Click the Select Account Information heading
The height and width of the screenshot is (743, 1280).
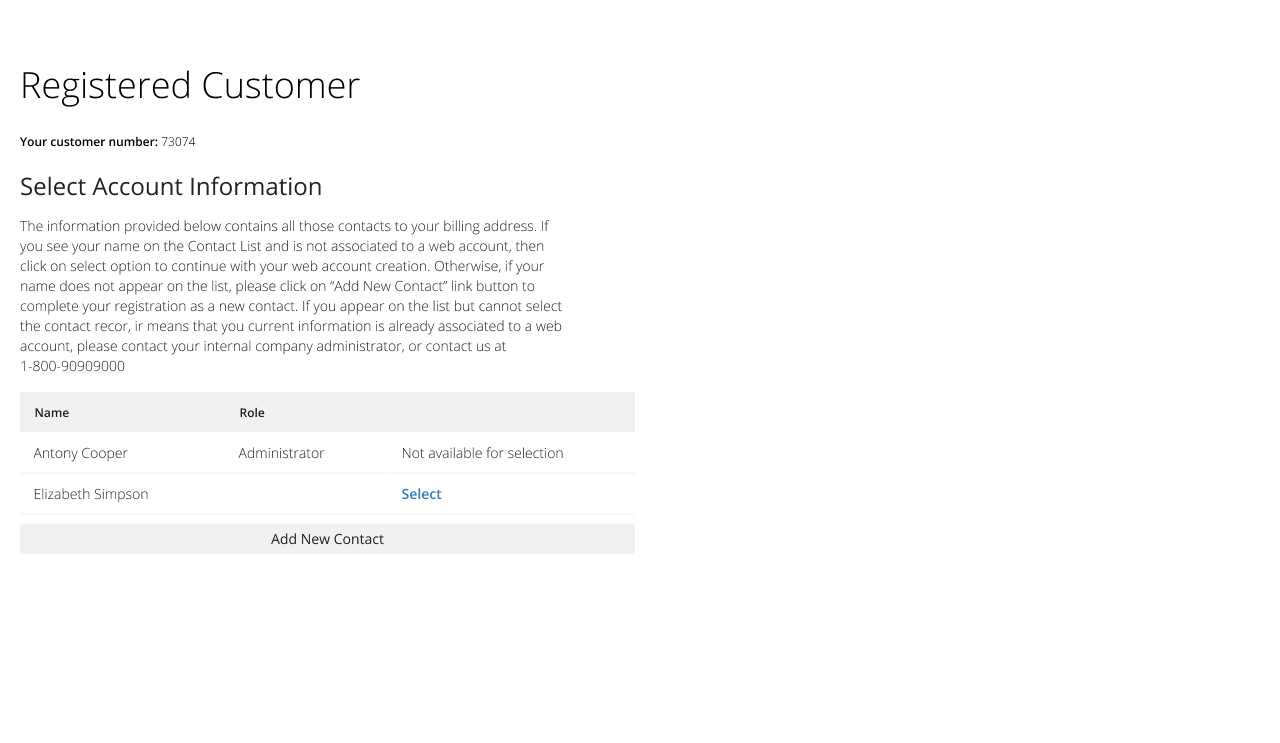171,187
